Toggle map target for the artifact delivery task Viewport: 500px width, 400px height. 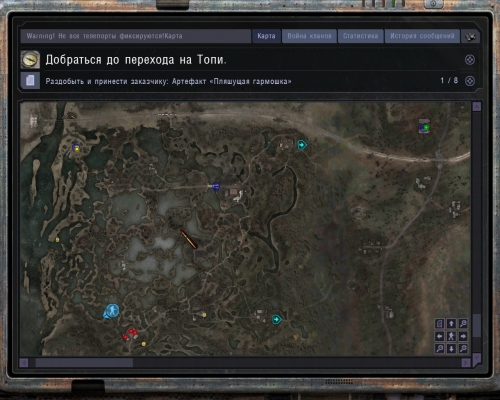coord(470,81)
